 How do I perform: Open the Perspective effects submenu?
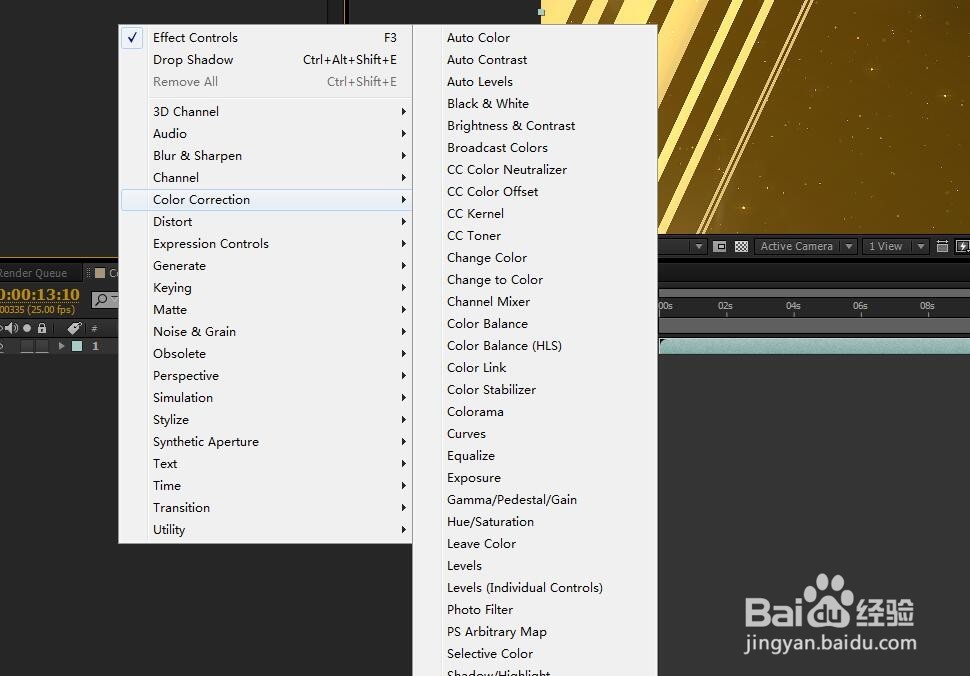tap(266, 376)
